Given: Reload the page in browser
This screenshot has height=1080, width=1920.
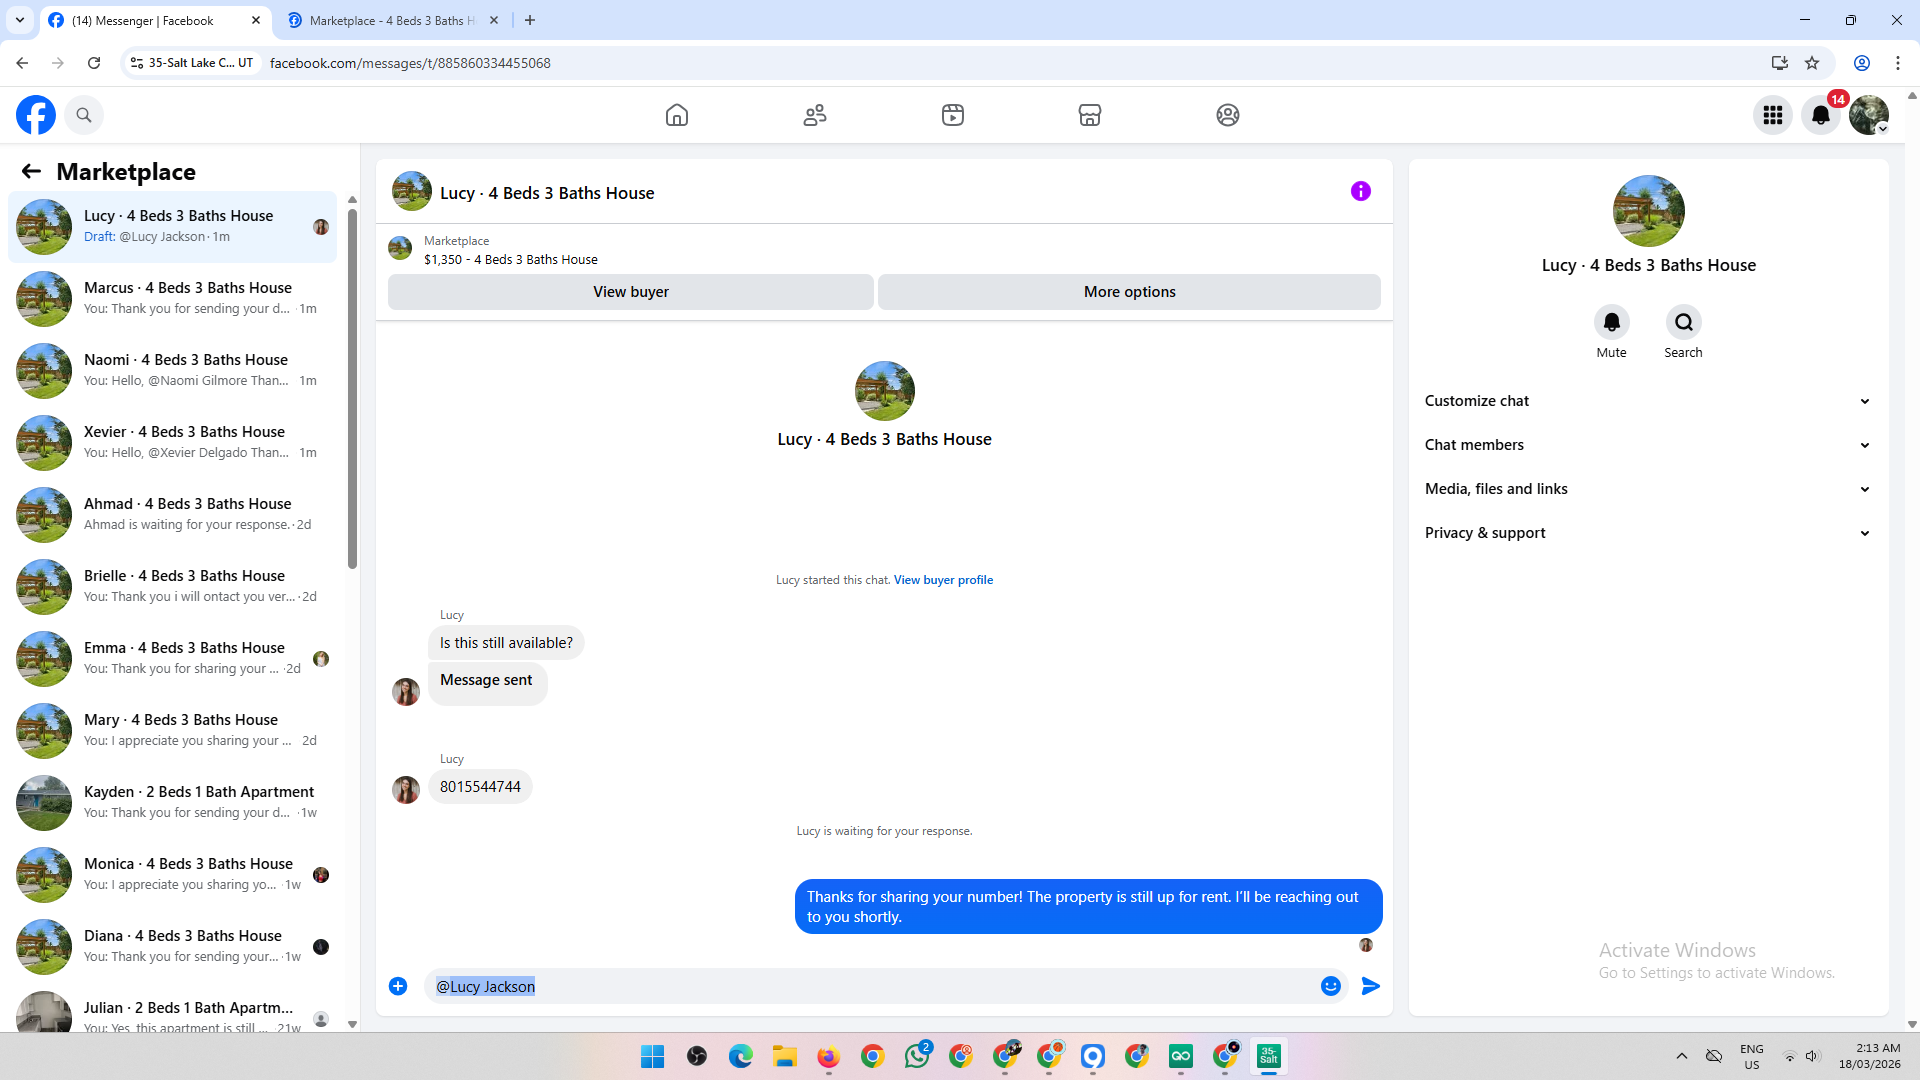Looking at the screenshot, I should point(94,63).
